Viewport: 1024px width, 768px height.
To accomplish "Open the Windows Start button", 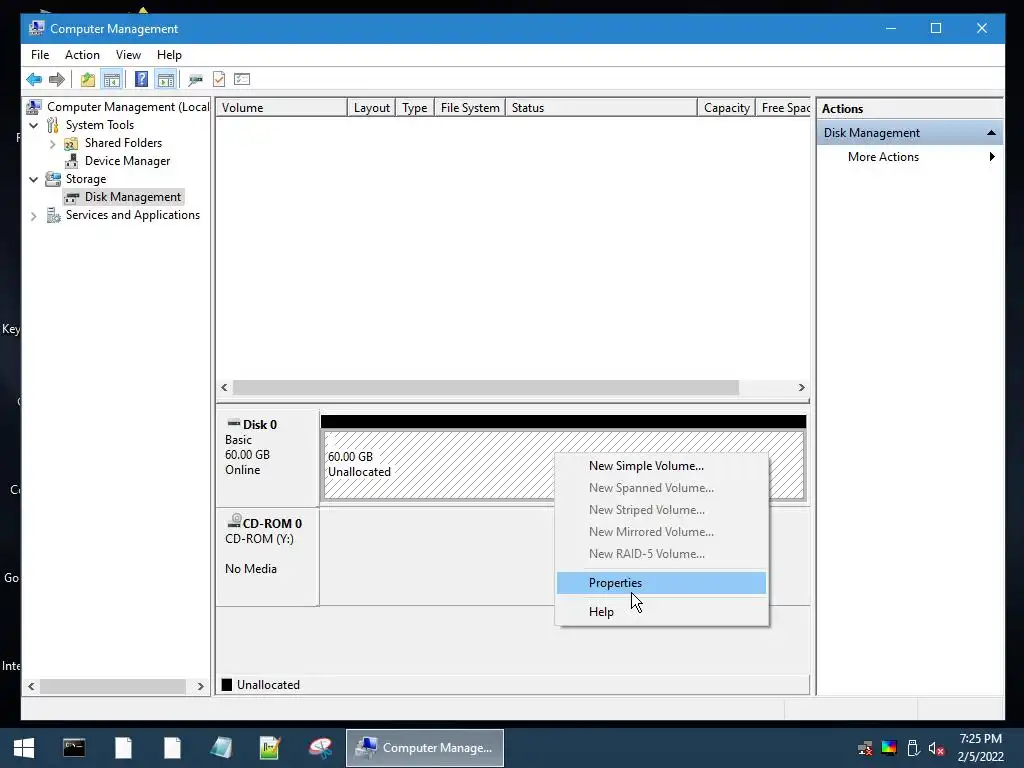I will [x=24, y=748].
